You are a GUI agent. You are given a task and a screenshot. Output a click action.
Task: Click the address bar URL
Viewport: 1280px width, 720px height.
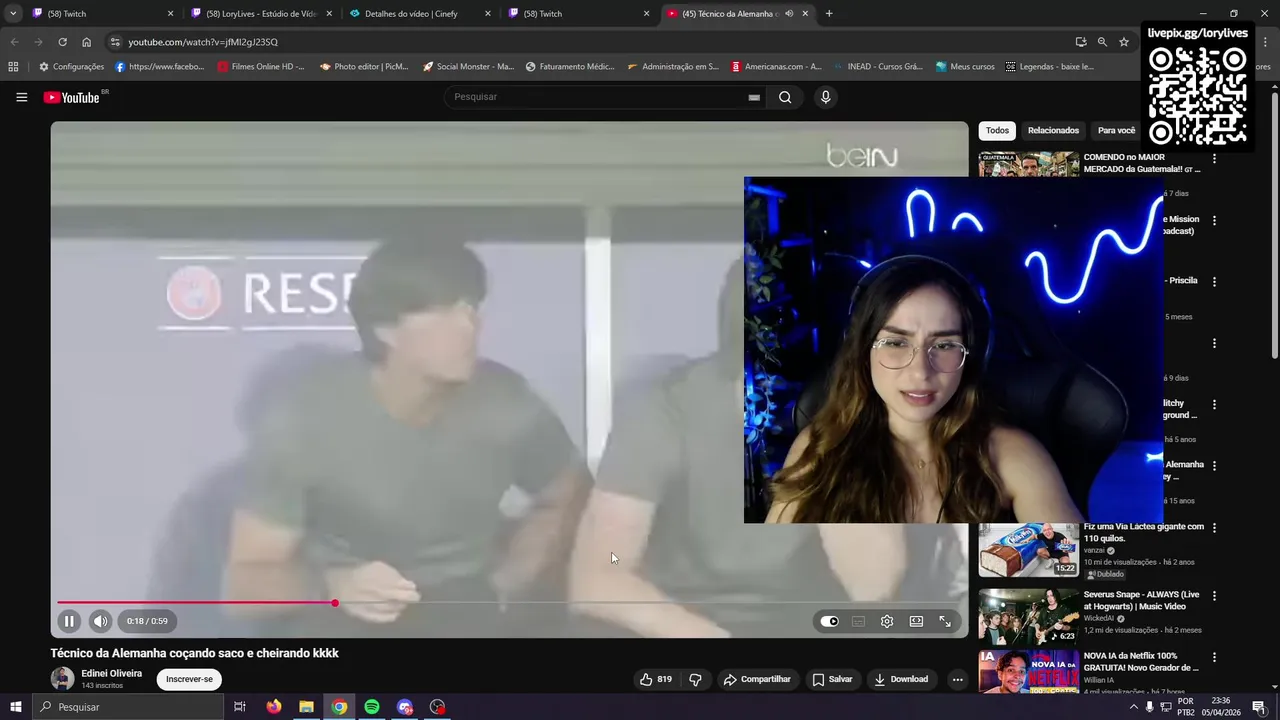(203, 42)
